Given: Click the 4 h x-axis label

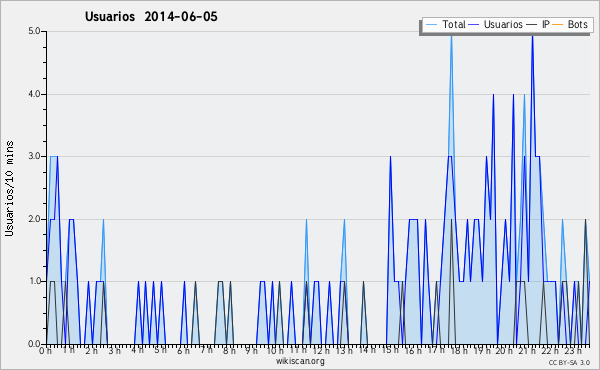Looking at the screenshot, I should [137, 350].
